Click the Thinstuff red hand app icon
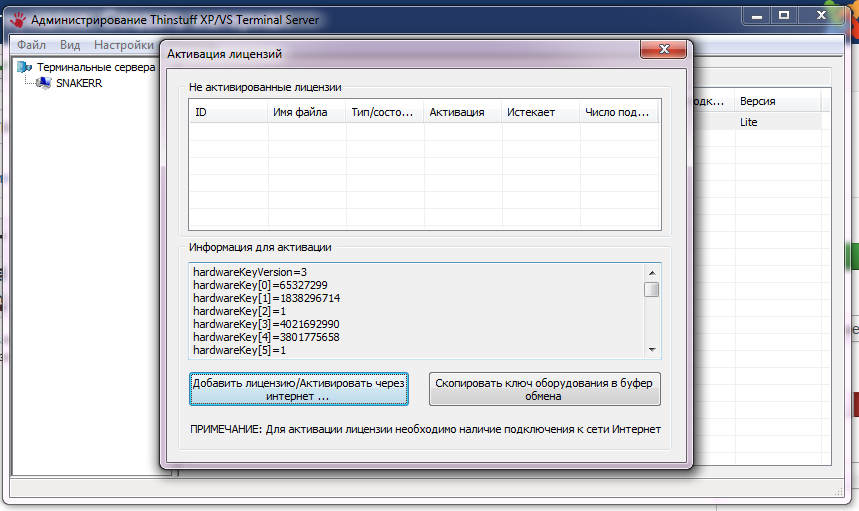The height and width of the screenshot is (511, 859). click(18, 20)
